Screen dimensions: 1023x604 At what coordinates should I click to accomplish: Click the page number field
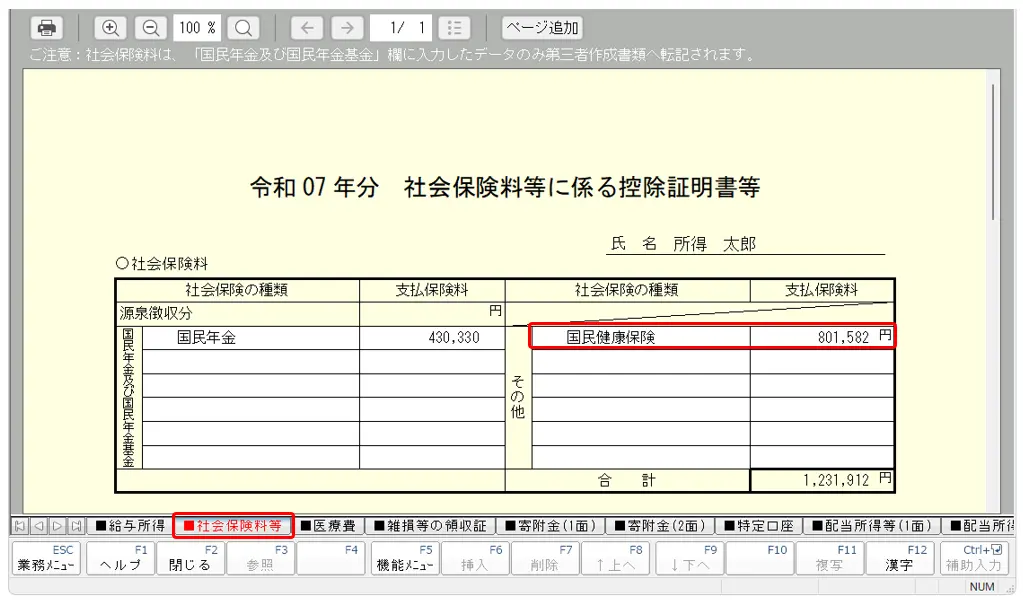point(400,28)
